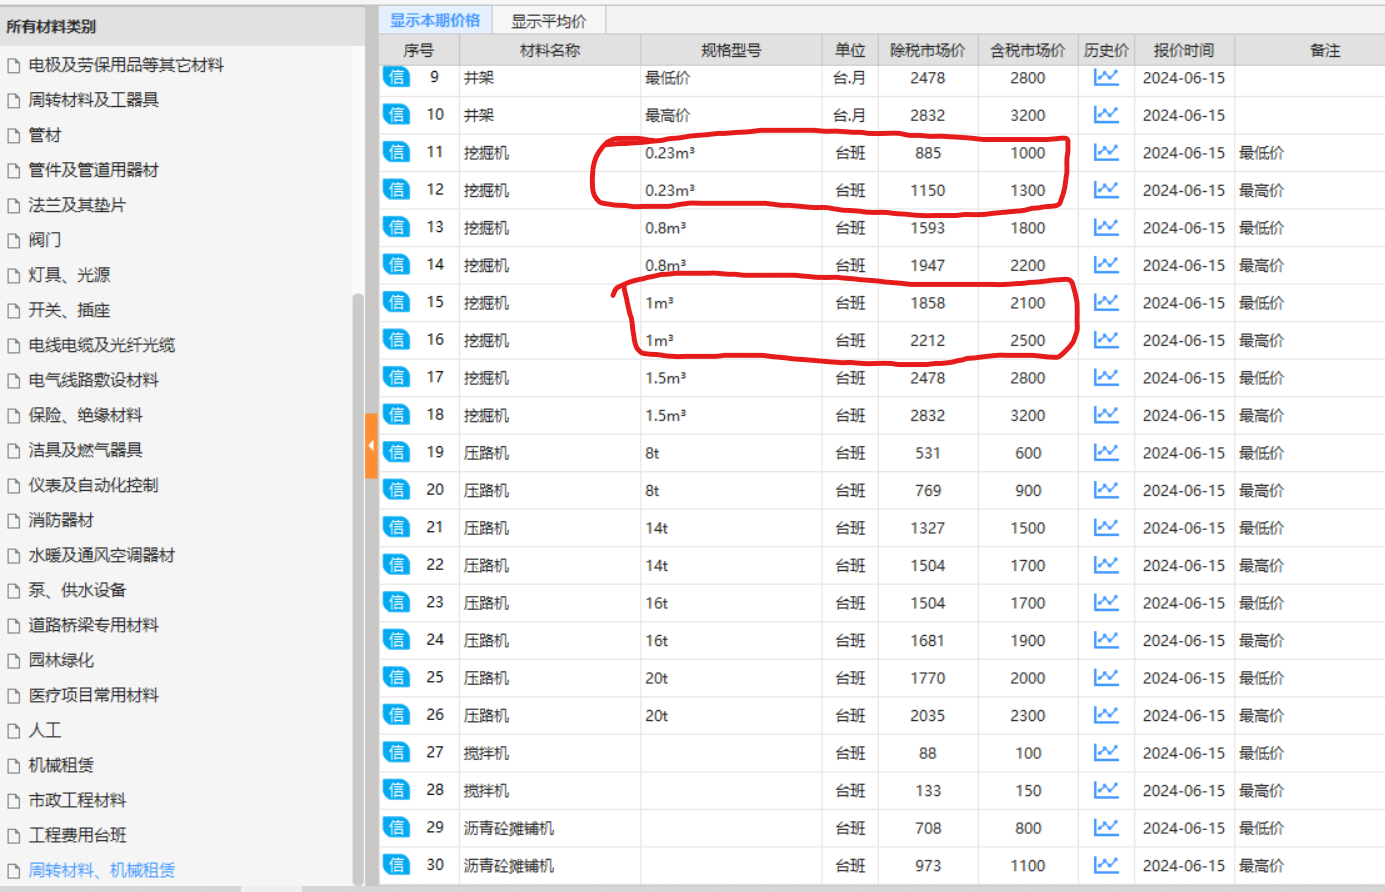Select 泵、供水设备 category
The height and width of the screenshot is (892, 1385).
coord(77,590)
